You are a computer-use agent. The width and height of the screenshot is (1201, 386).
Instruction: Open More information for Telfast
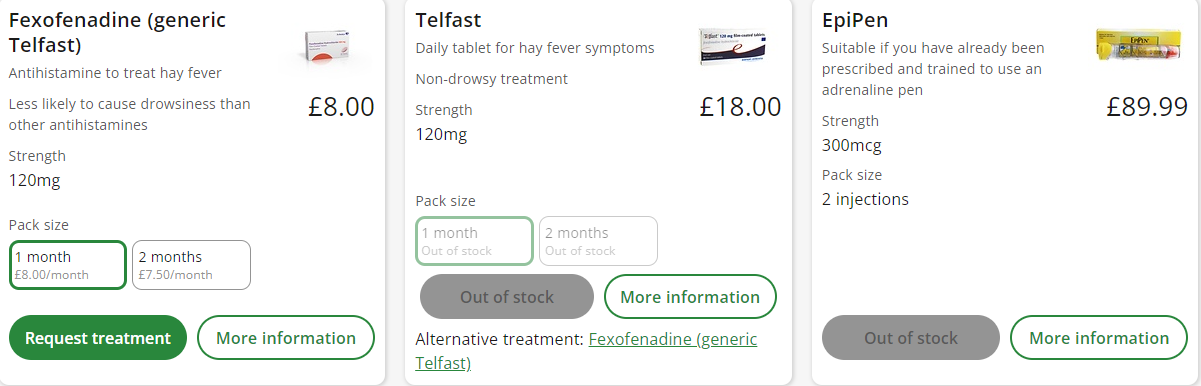[x=690, y=297]
